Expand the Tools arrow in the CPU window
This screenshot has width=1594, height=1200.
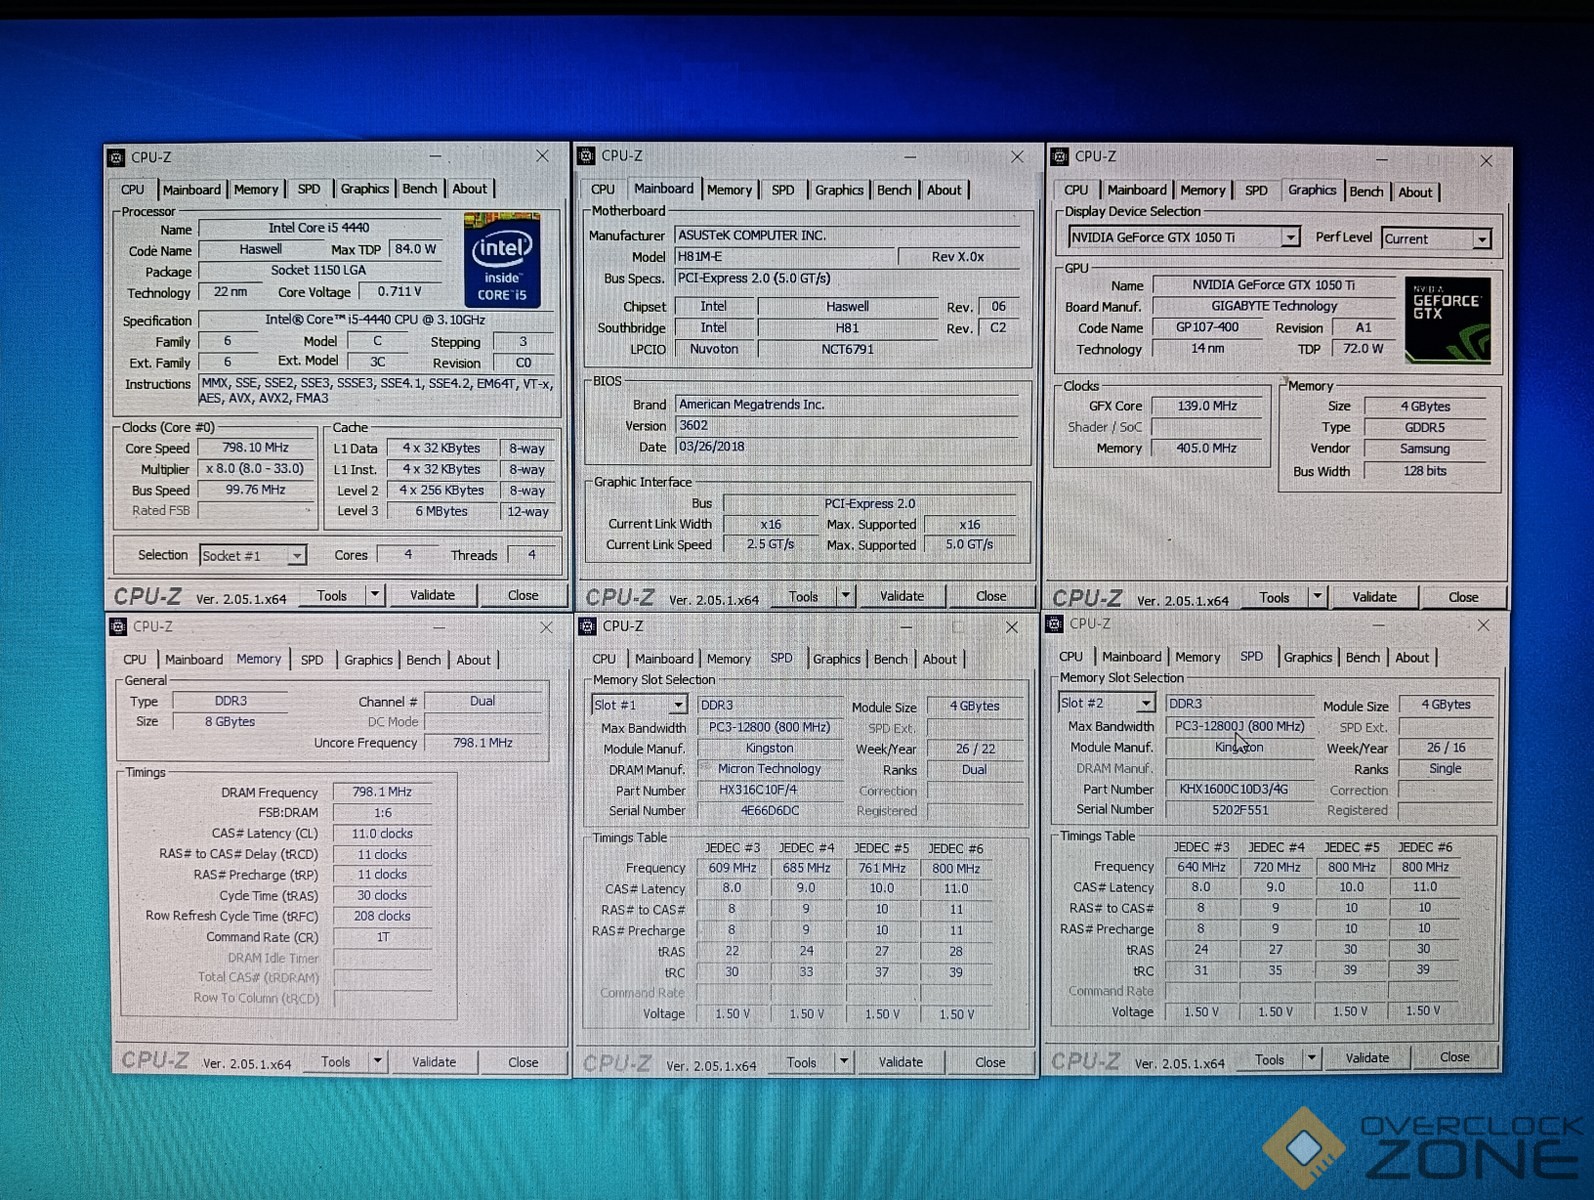[375, 595]
